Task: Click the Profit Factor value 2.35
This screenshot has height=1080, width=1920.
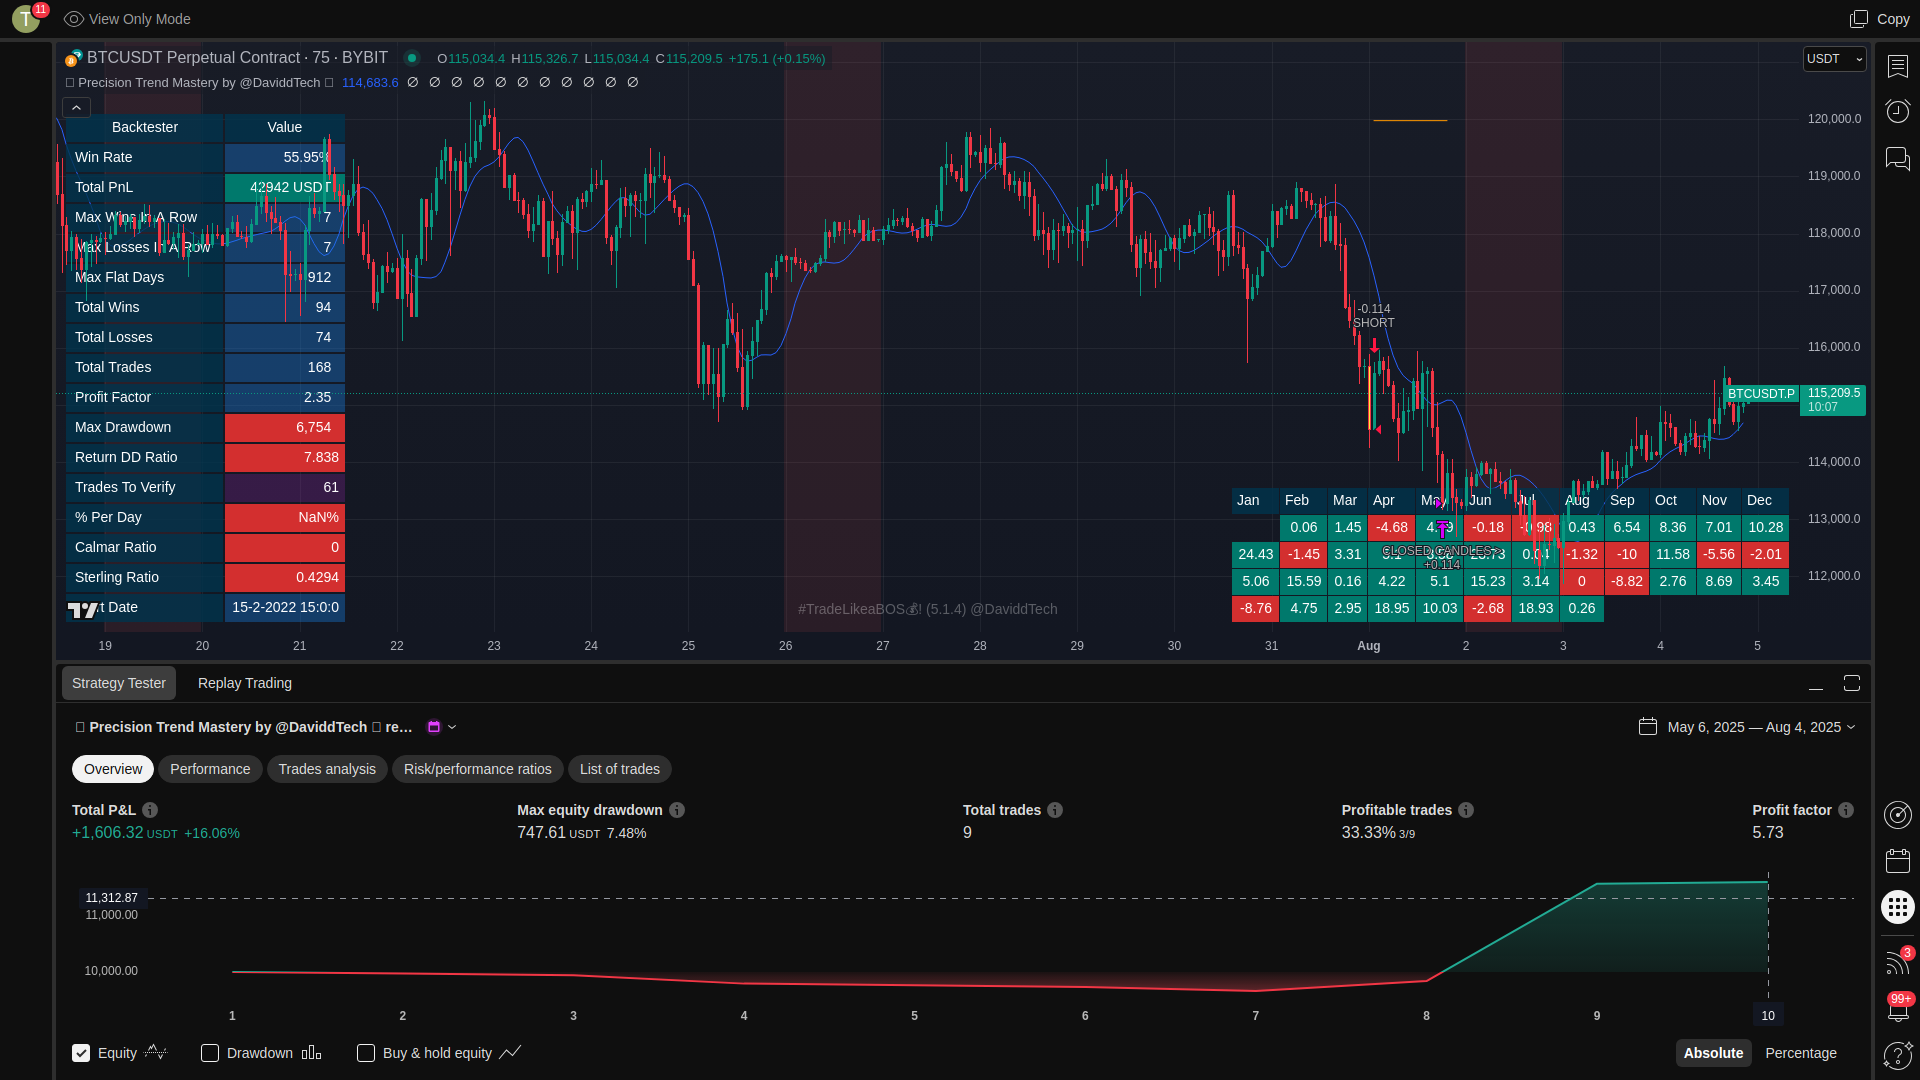Action: 285,397
